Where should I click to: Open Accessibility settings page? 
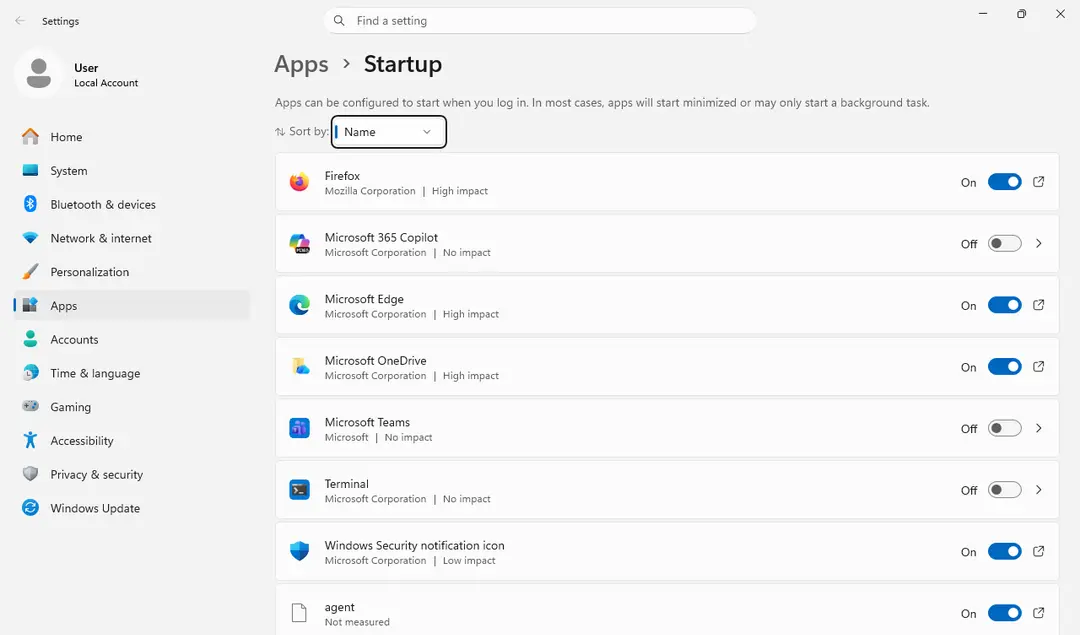point(131,440)
